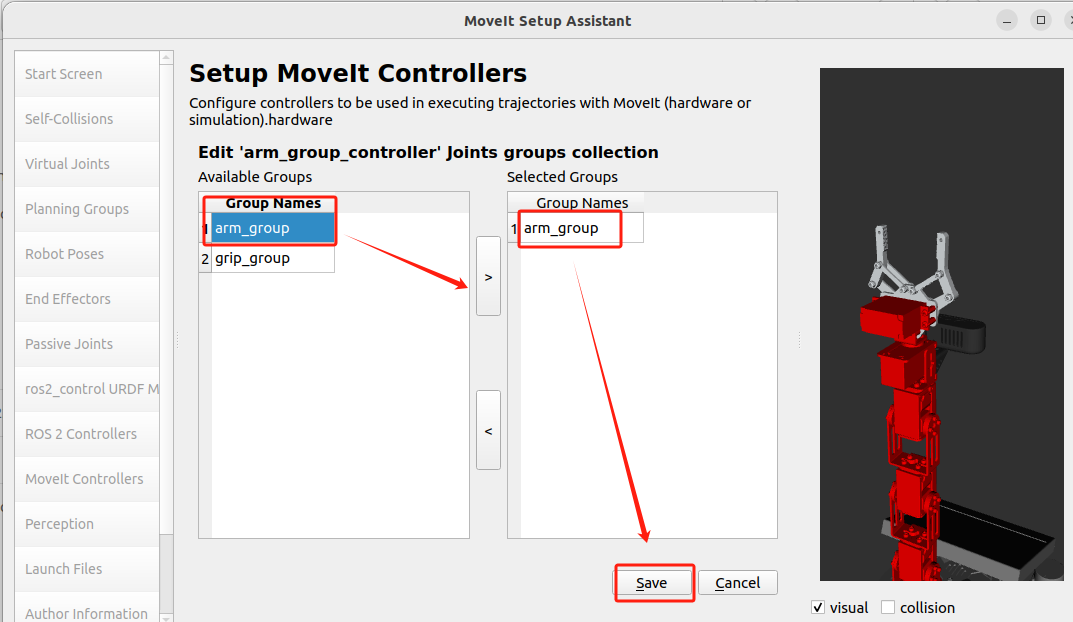Image resolution: width=1073 pixels, height=622 pixels.
Task: Go to the End Effectors step
Action: (87, 299)
